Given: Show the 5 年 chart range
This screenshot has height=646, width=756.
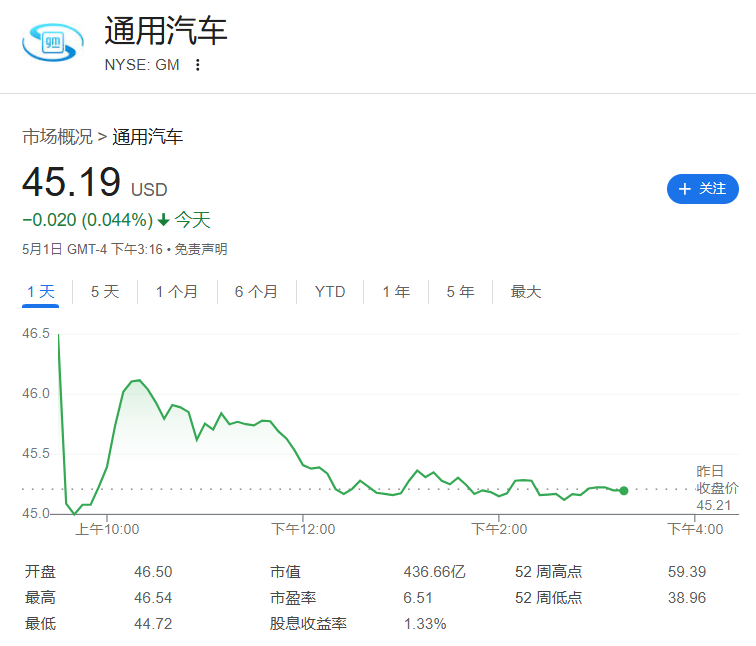Looking at the screenshot, I should (x=460, y=292).
